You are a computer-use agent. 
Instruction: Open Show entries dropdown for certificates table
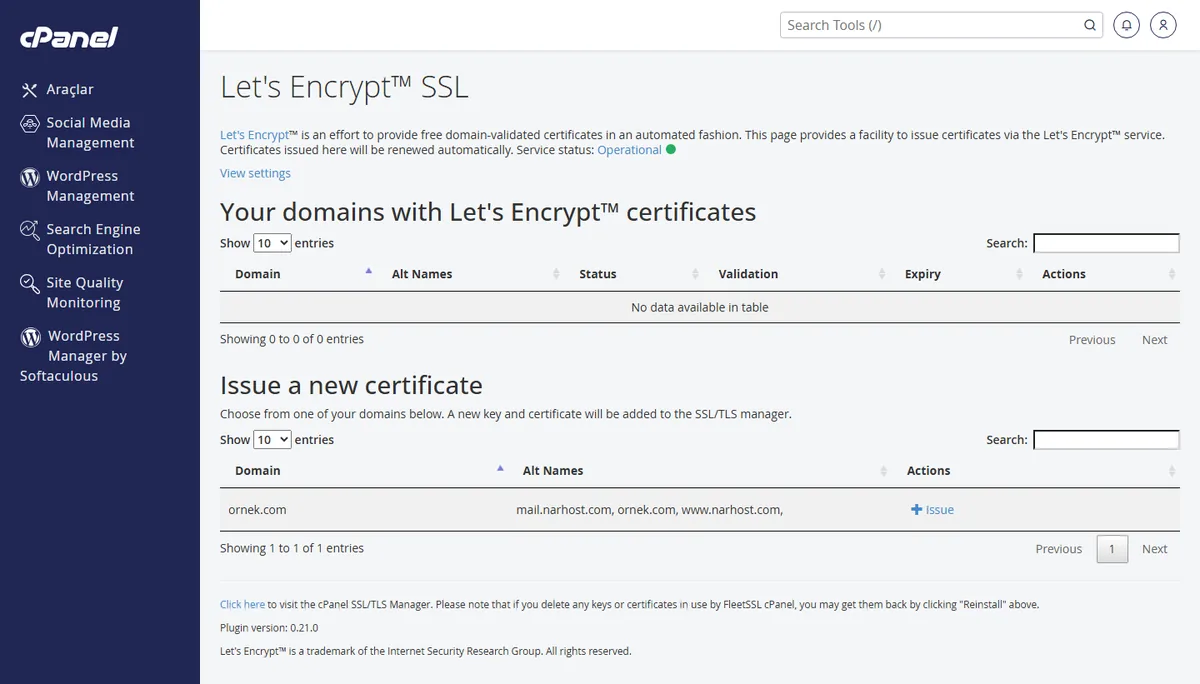(272, 243)
